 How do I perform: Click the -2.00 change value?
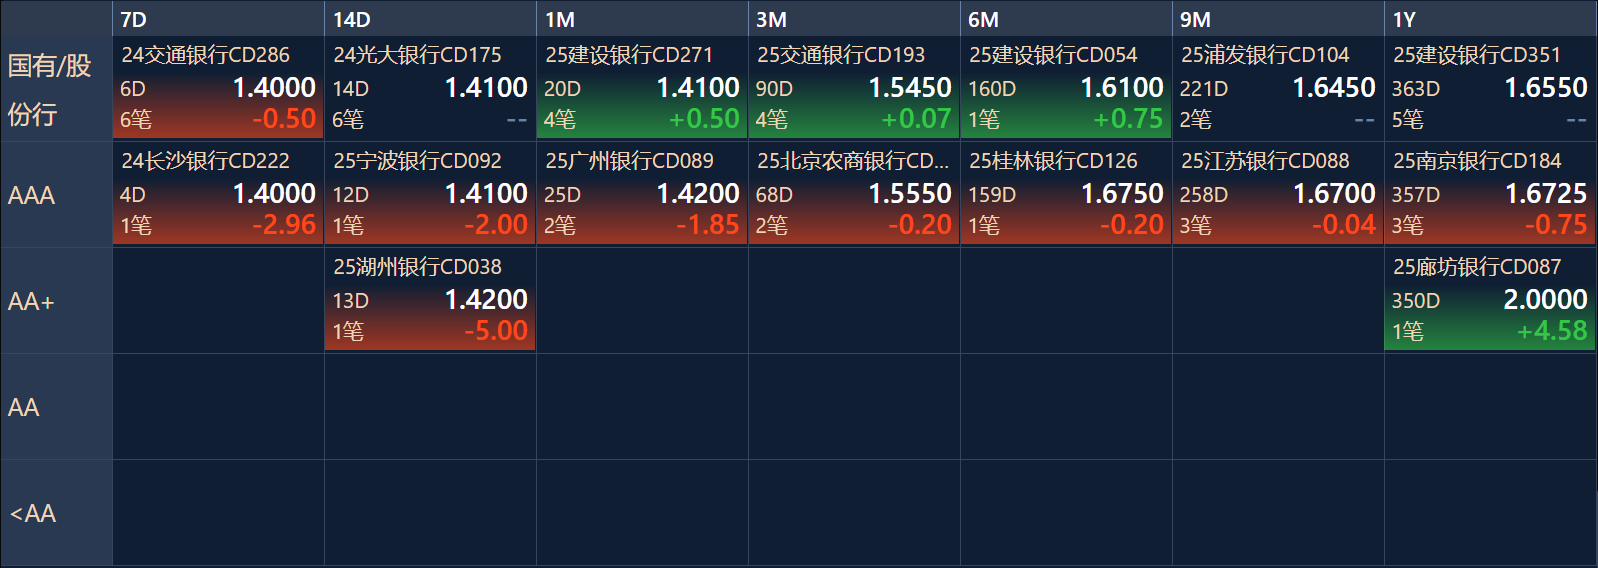tap(496, 225)
